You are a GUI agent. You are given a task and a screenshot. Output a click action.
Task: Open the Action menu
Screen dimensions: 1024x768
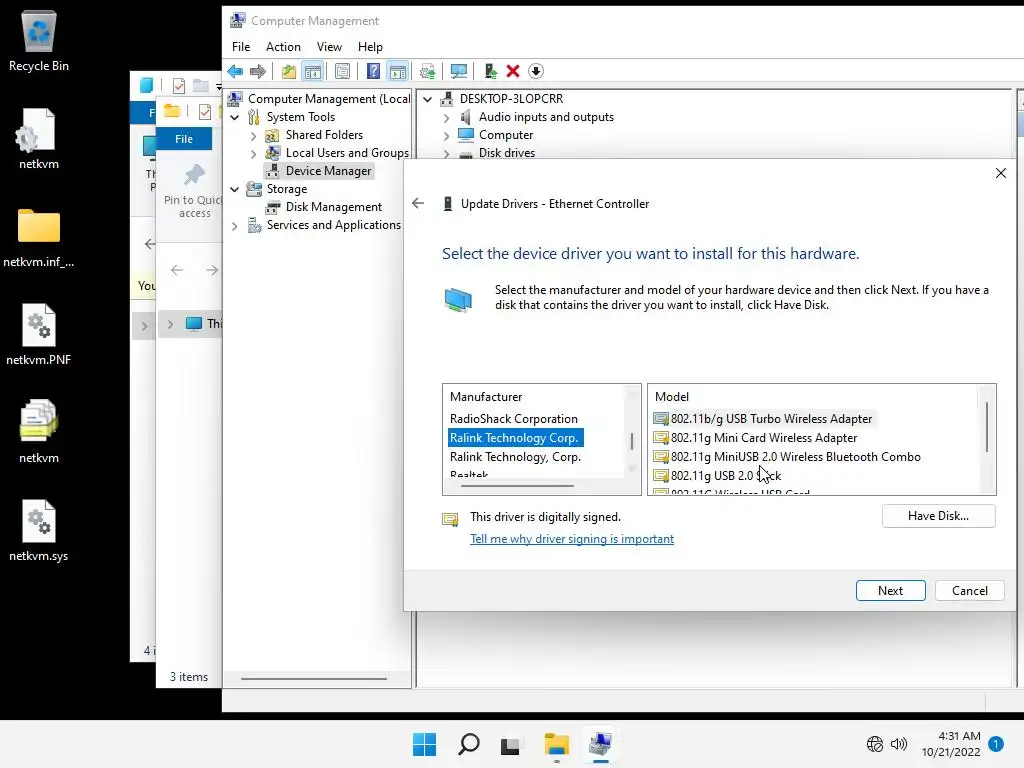(x=283, y=47)
